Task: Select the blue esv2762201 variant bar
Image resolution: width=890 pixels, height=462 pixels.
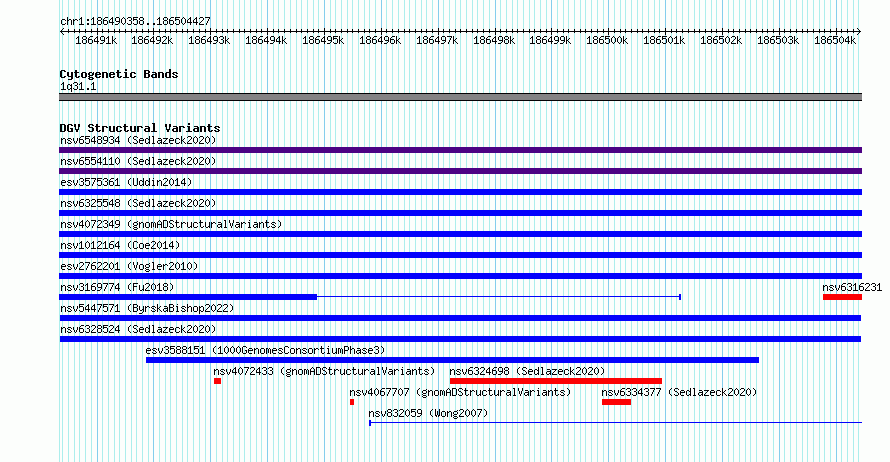Action: [x=460, y=276]
